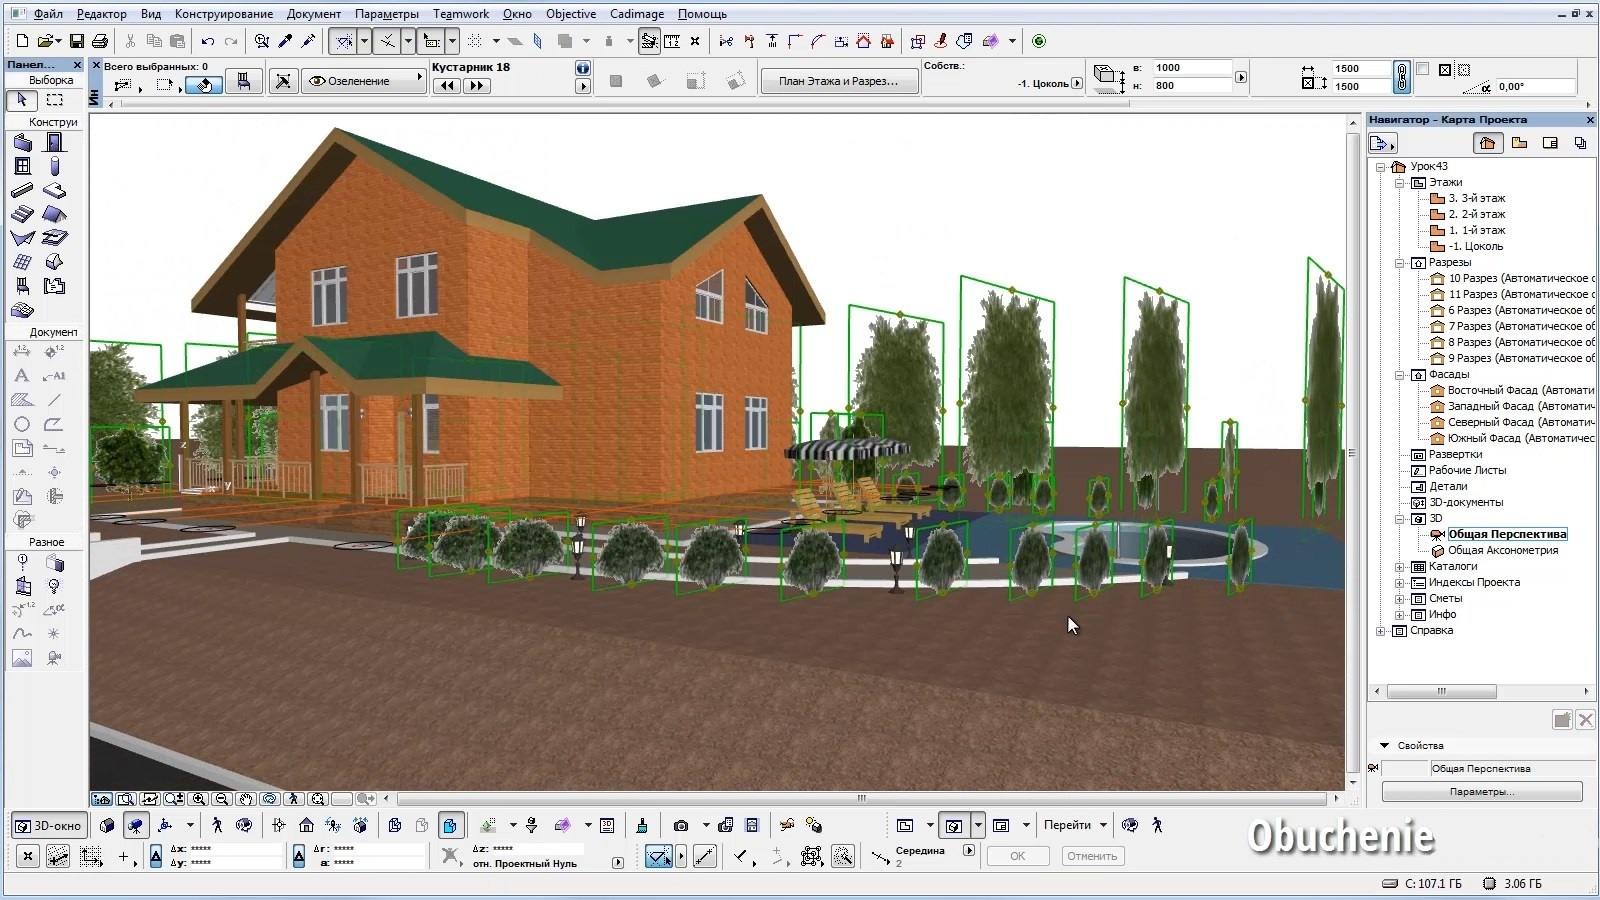Toggle the chain link proportion lock
This screenshot has height=900, width=1600.
pyautogui.click(x=1402, y=77)
